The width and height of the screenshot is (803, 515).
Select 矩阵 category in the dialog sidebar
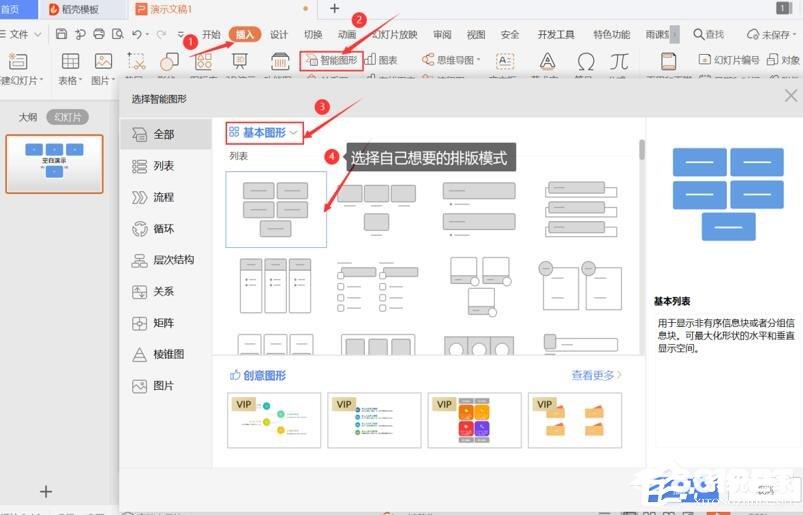pos(165,323)
